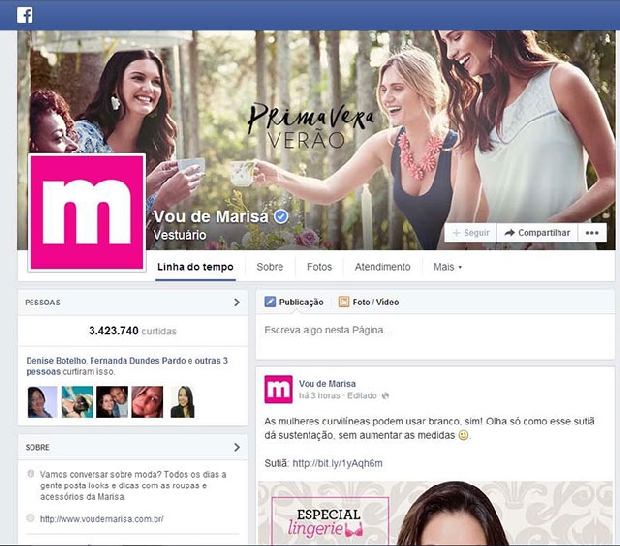Choose the Foto / Vídeo composer option
The image size is (620, 546).
[369, 302]
